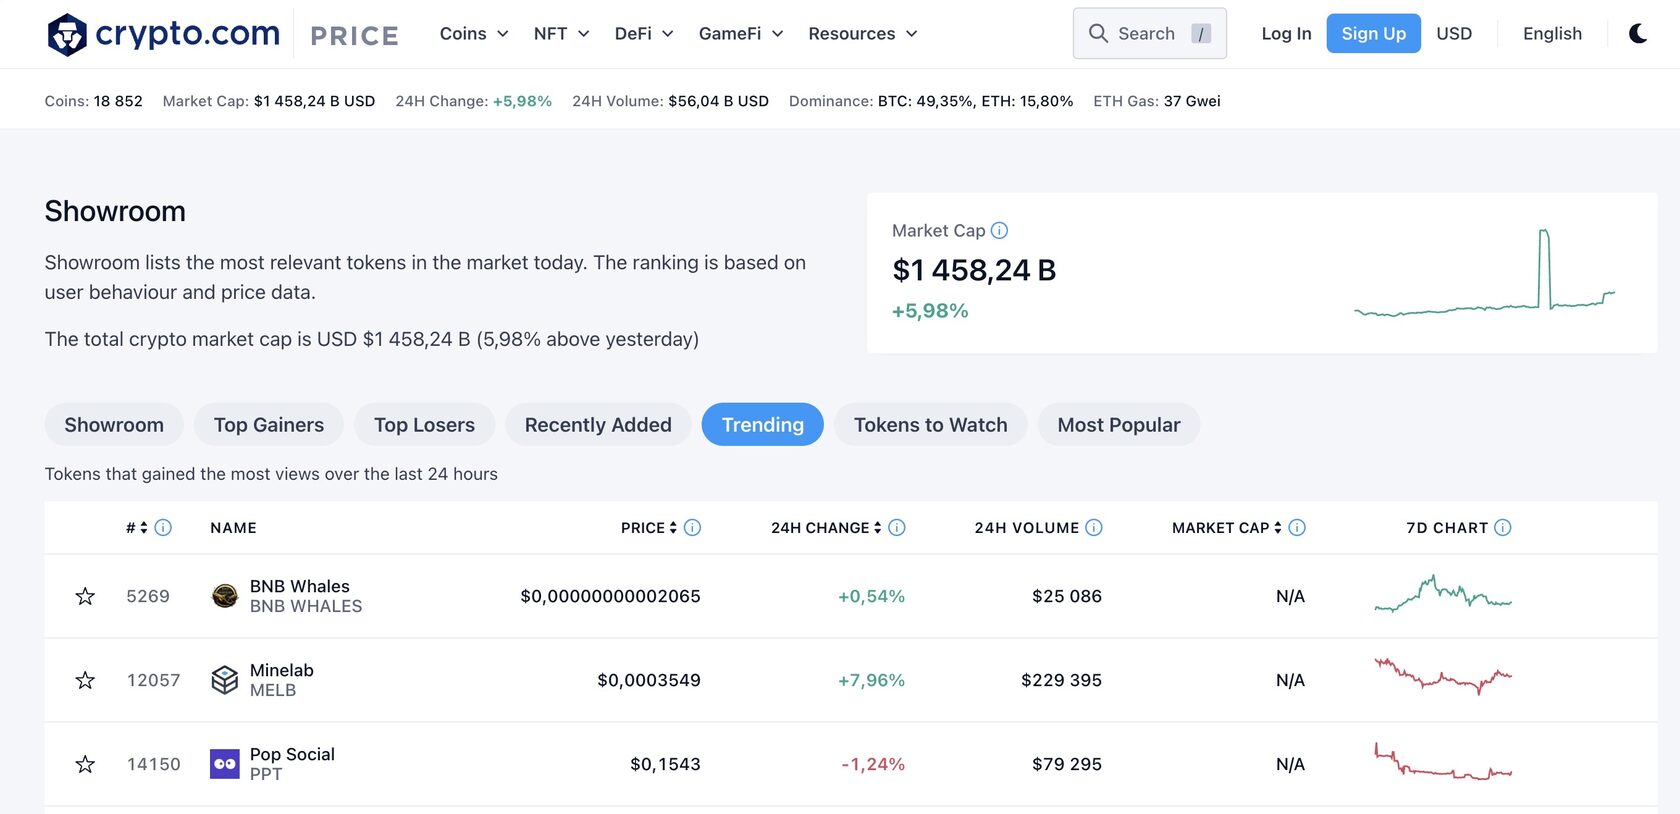Click Market Cap column info icon

pos(1297,528)
